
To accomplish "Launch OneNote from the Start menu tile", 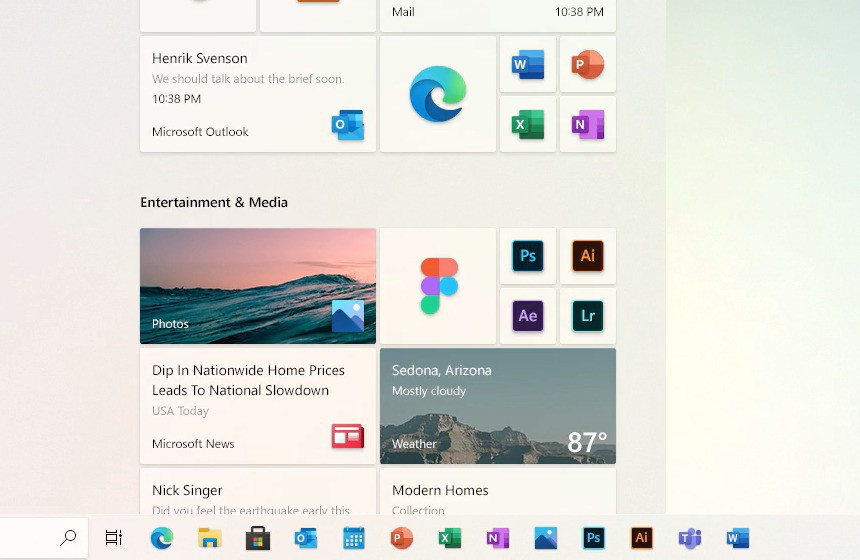I will click(x=588, y=125).
